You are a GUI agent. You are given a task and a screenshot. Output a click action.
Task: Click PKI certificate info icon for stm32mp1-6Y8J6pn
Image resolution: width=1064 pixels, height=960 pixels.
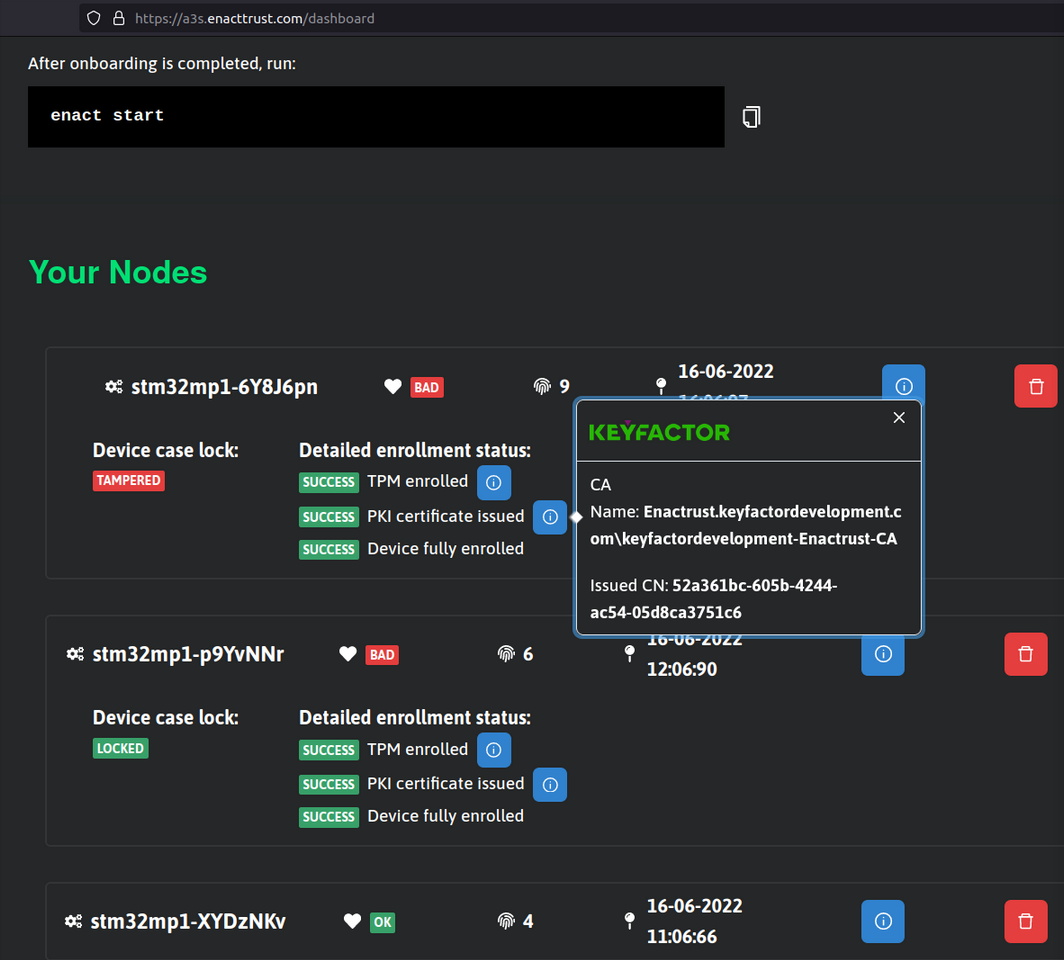(549, 517)
